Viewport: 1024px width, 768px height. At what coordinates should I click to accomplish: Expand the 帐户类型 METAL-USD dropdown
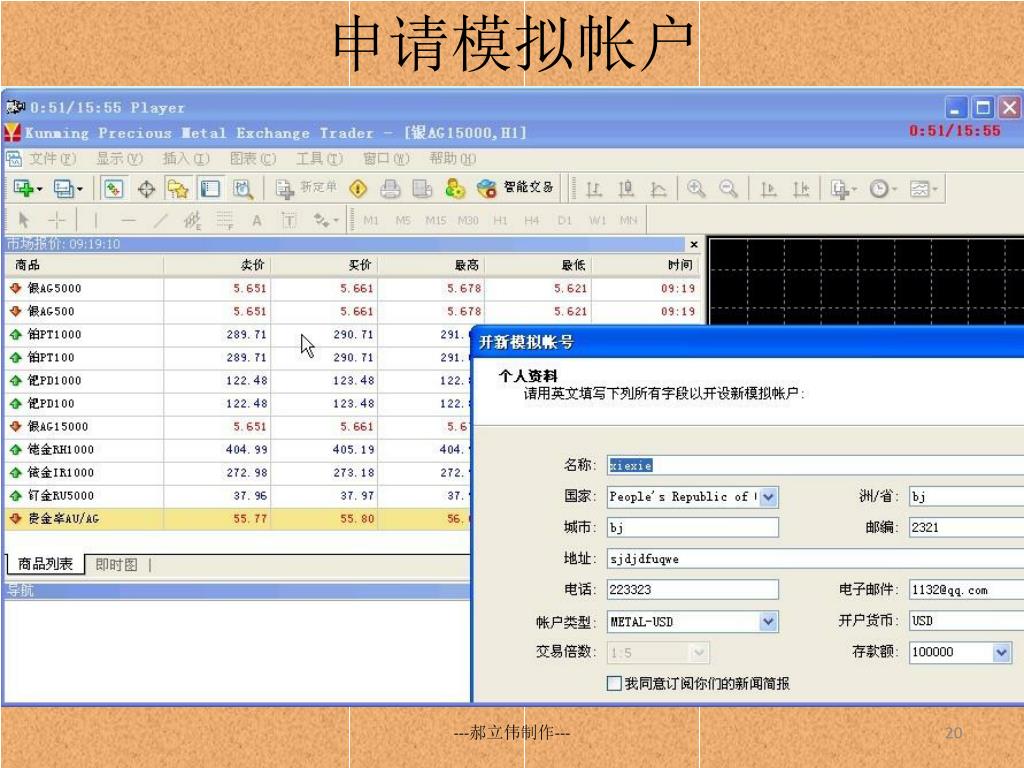coord(769,622)
